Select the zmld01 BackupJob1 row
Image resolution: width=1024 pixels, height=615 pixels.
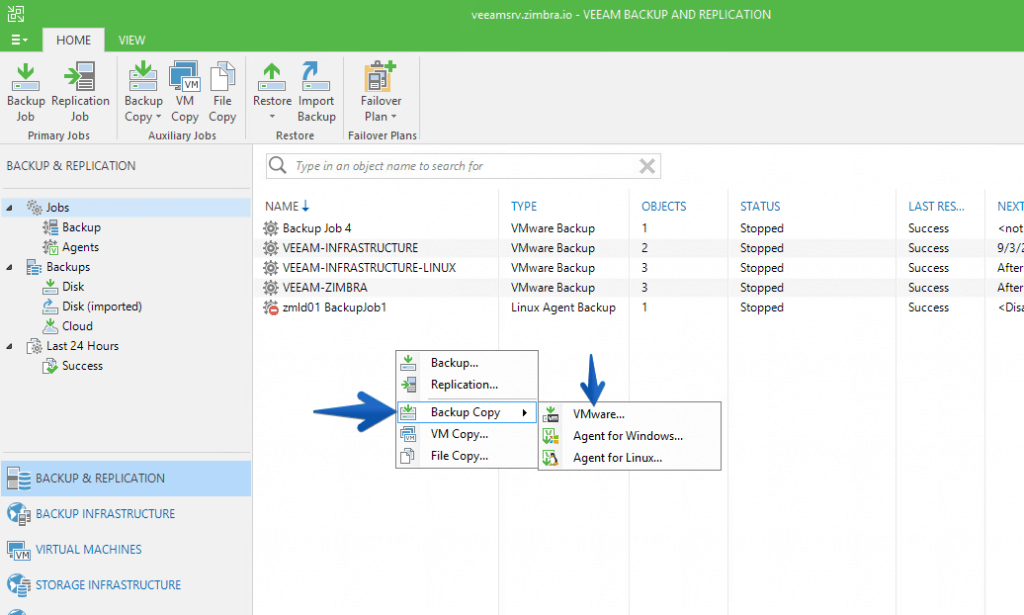[637, 308]
